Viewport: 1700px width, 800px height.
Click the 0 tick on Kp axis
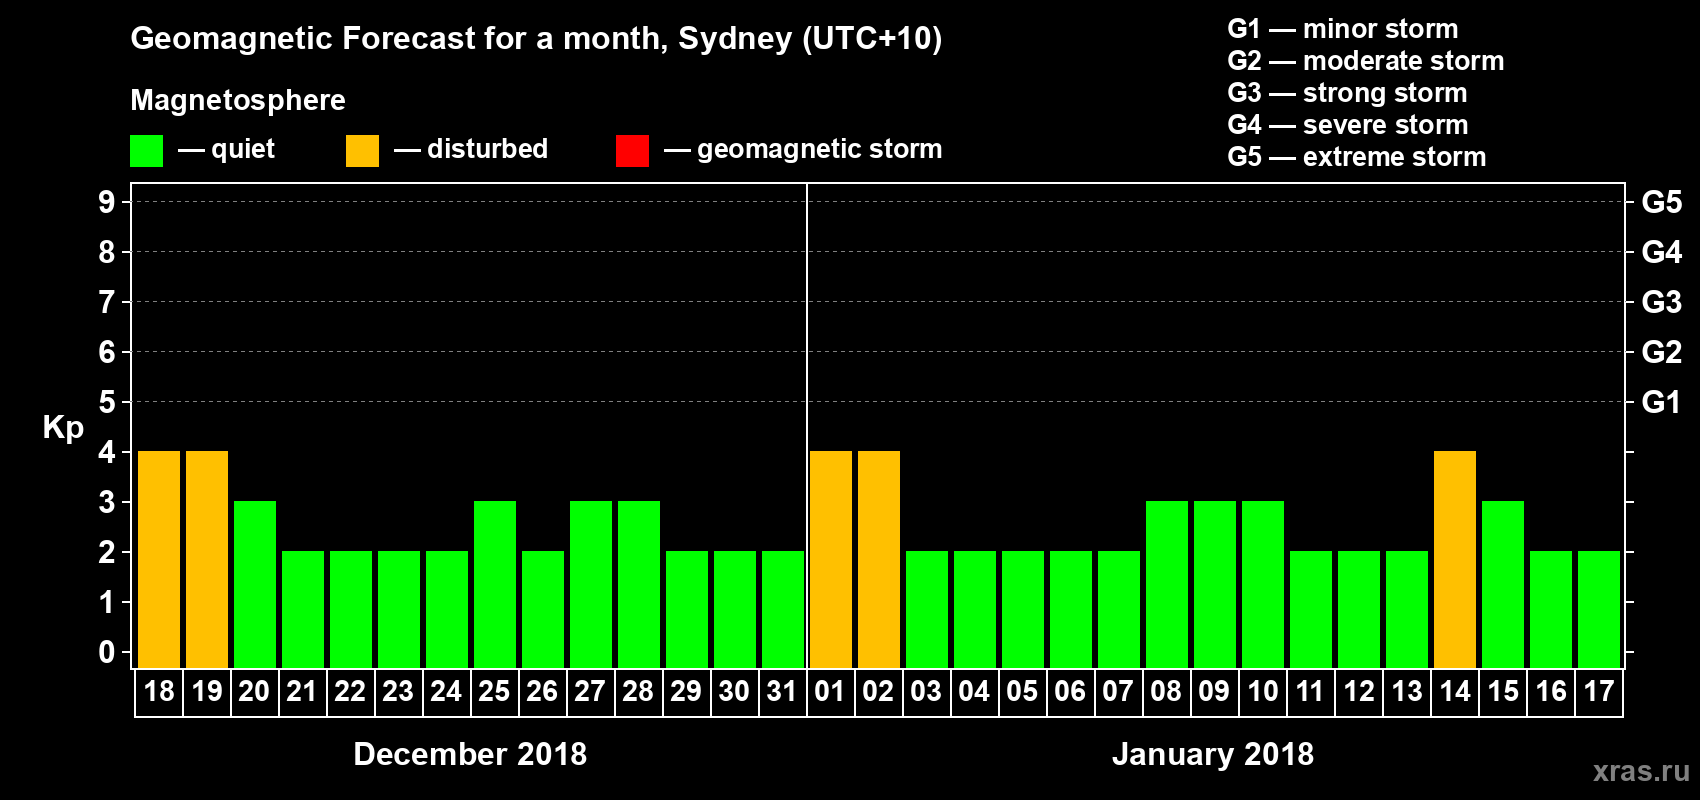tap(107, 652)
